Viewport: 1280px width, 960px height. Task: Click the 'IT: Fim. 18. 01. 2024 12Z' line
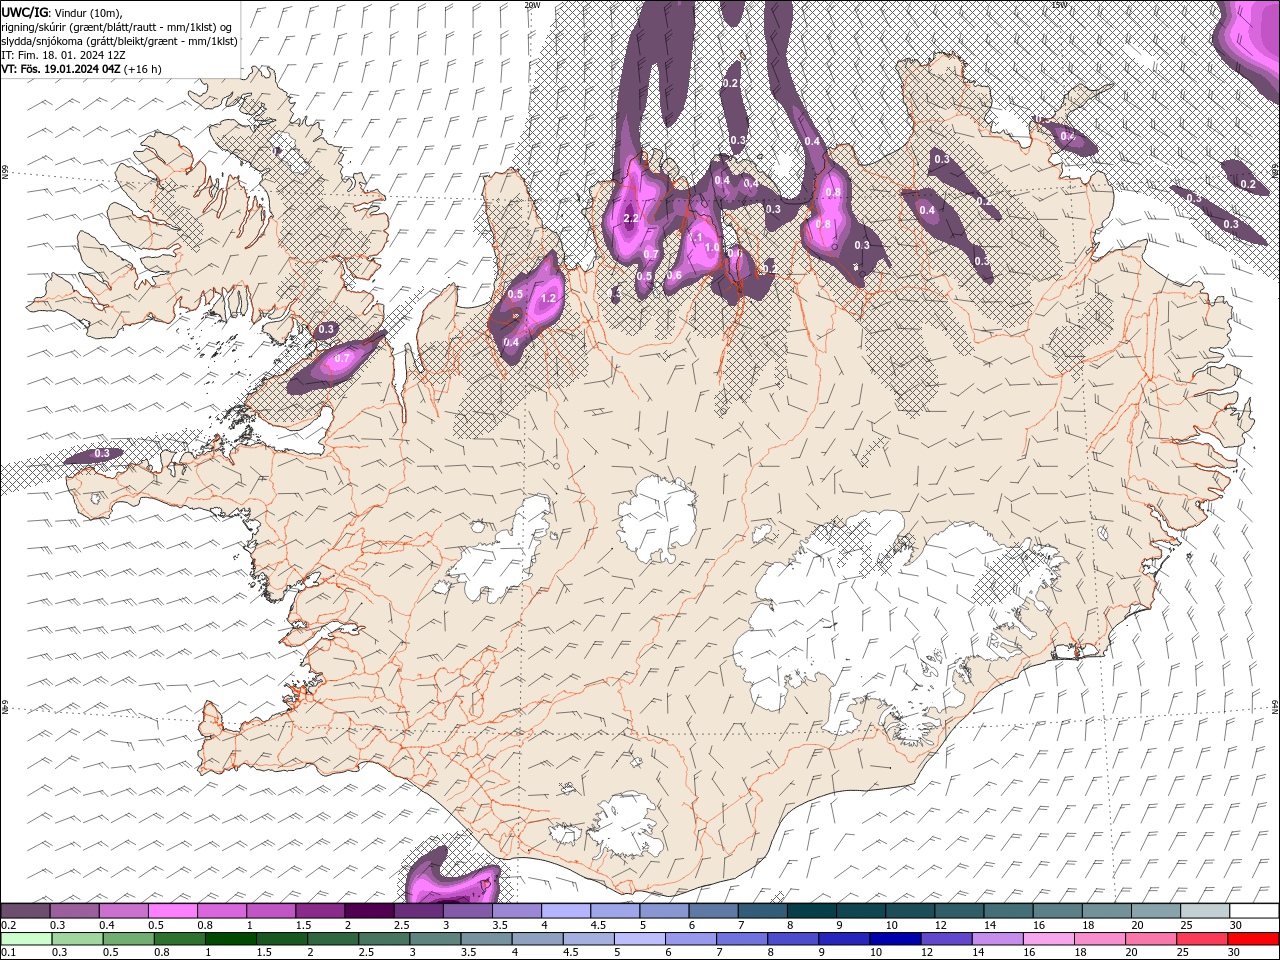pyautogui.click(x=63, y=55)
